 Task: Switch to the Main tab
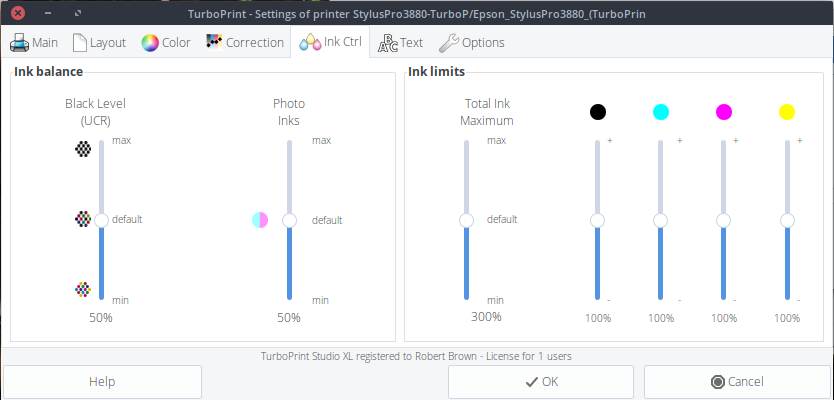(34, 43)
